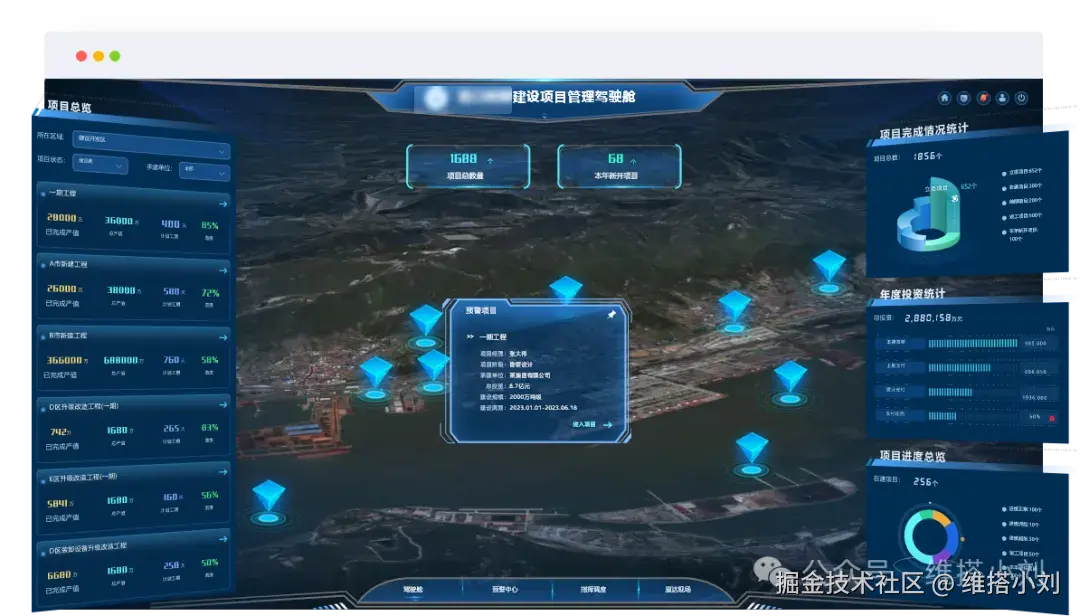
Task: Open D区装卸设备升级改造工程 card arrow icon
Action: (222, 539)
